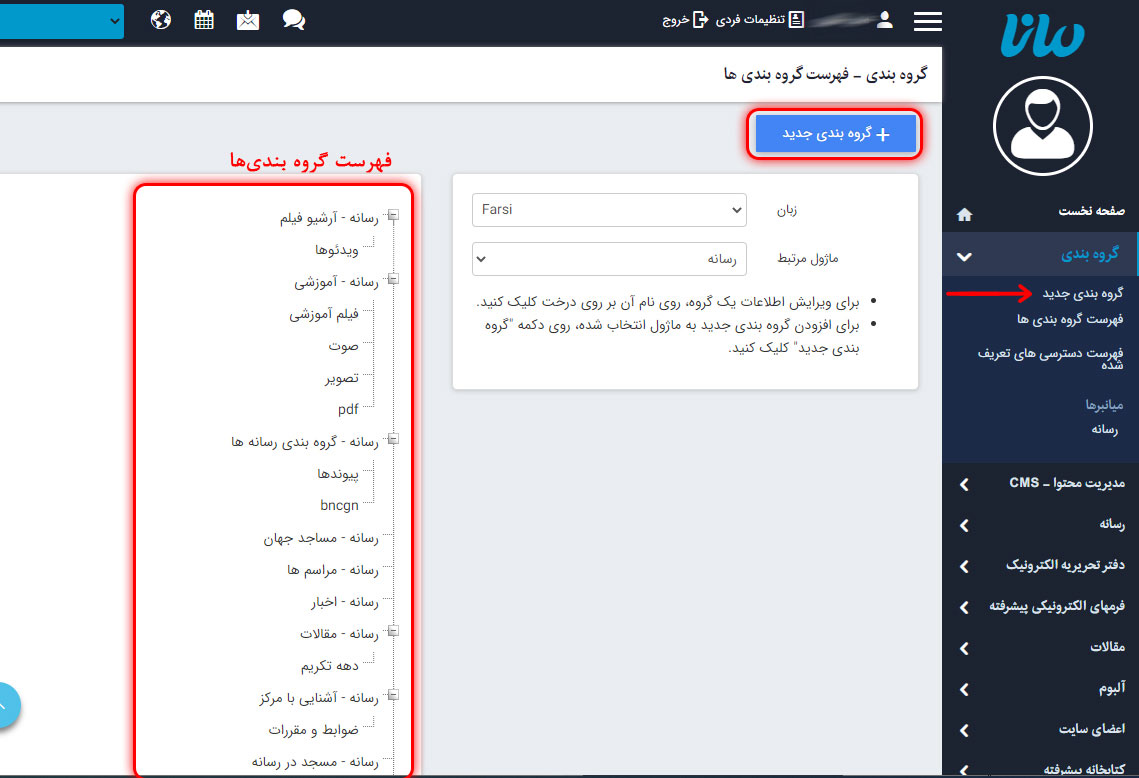
Task: Open the Farsi language dropdown
Action: pyautogui.click(x=609, y=210)
